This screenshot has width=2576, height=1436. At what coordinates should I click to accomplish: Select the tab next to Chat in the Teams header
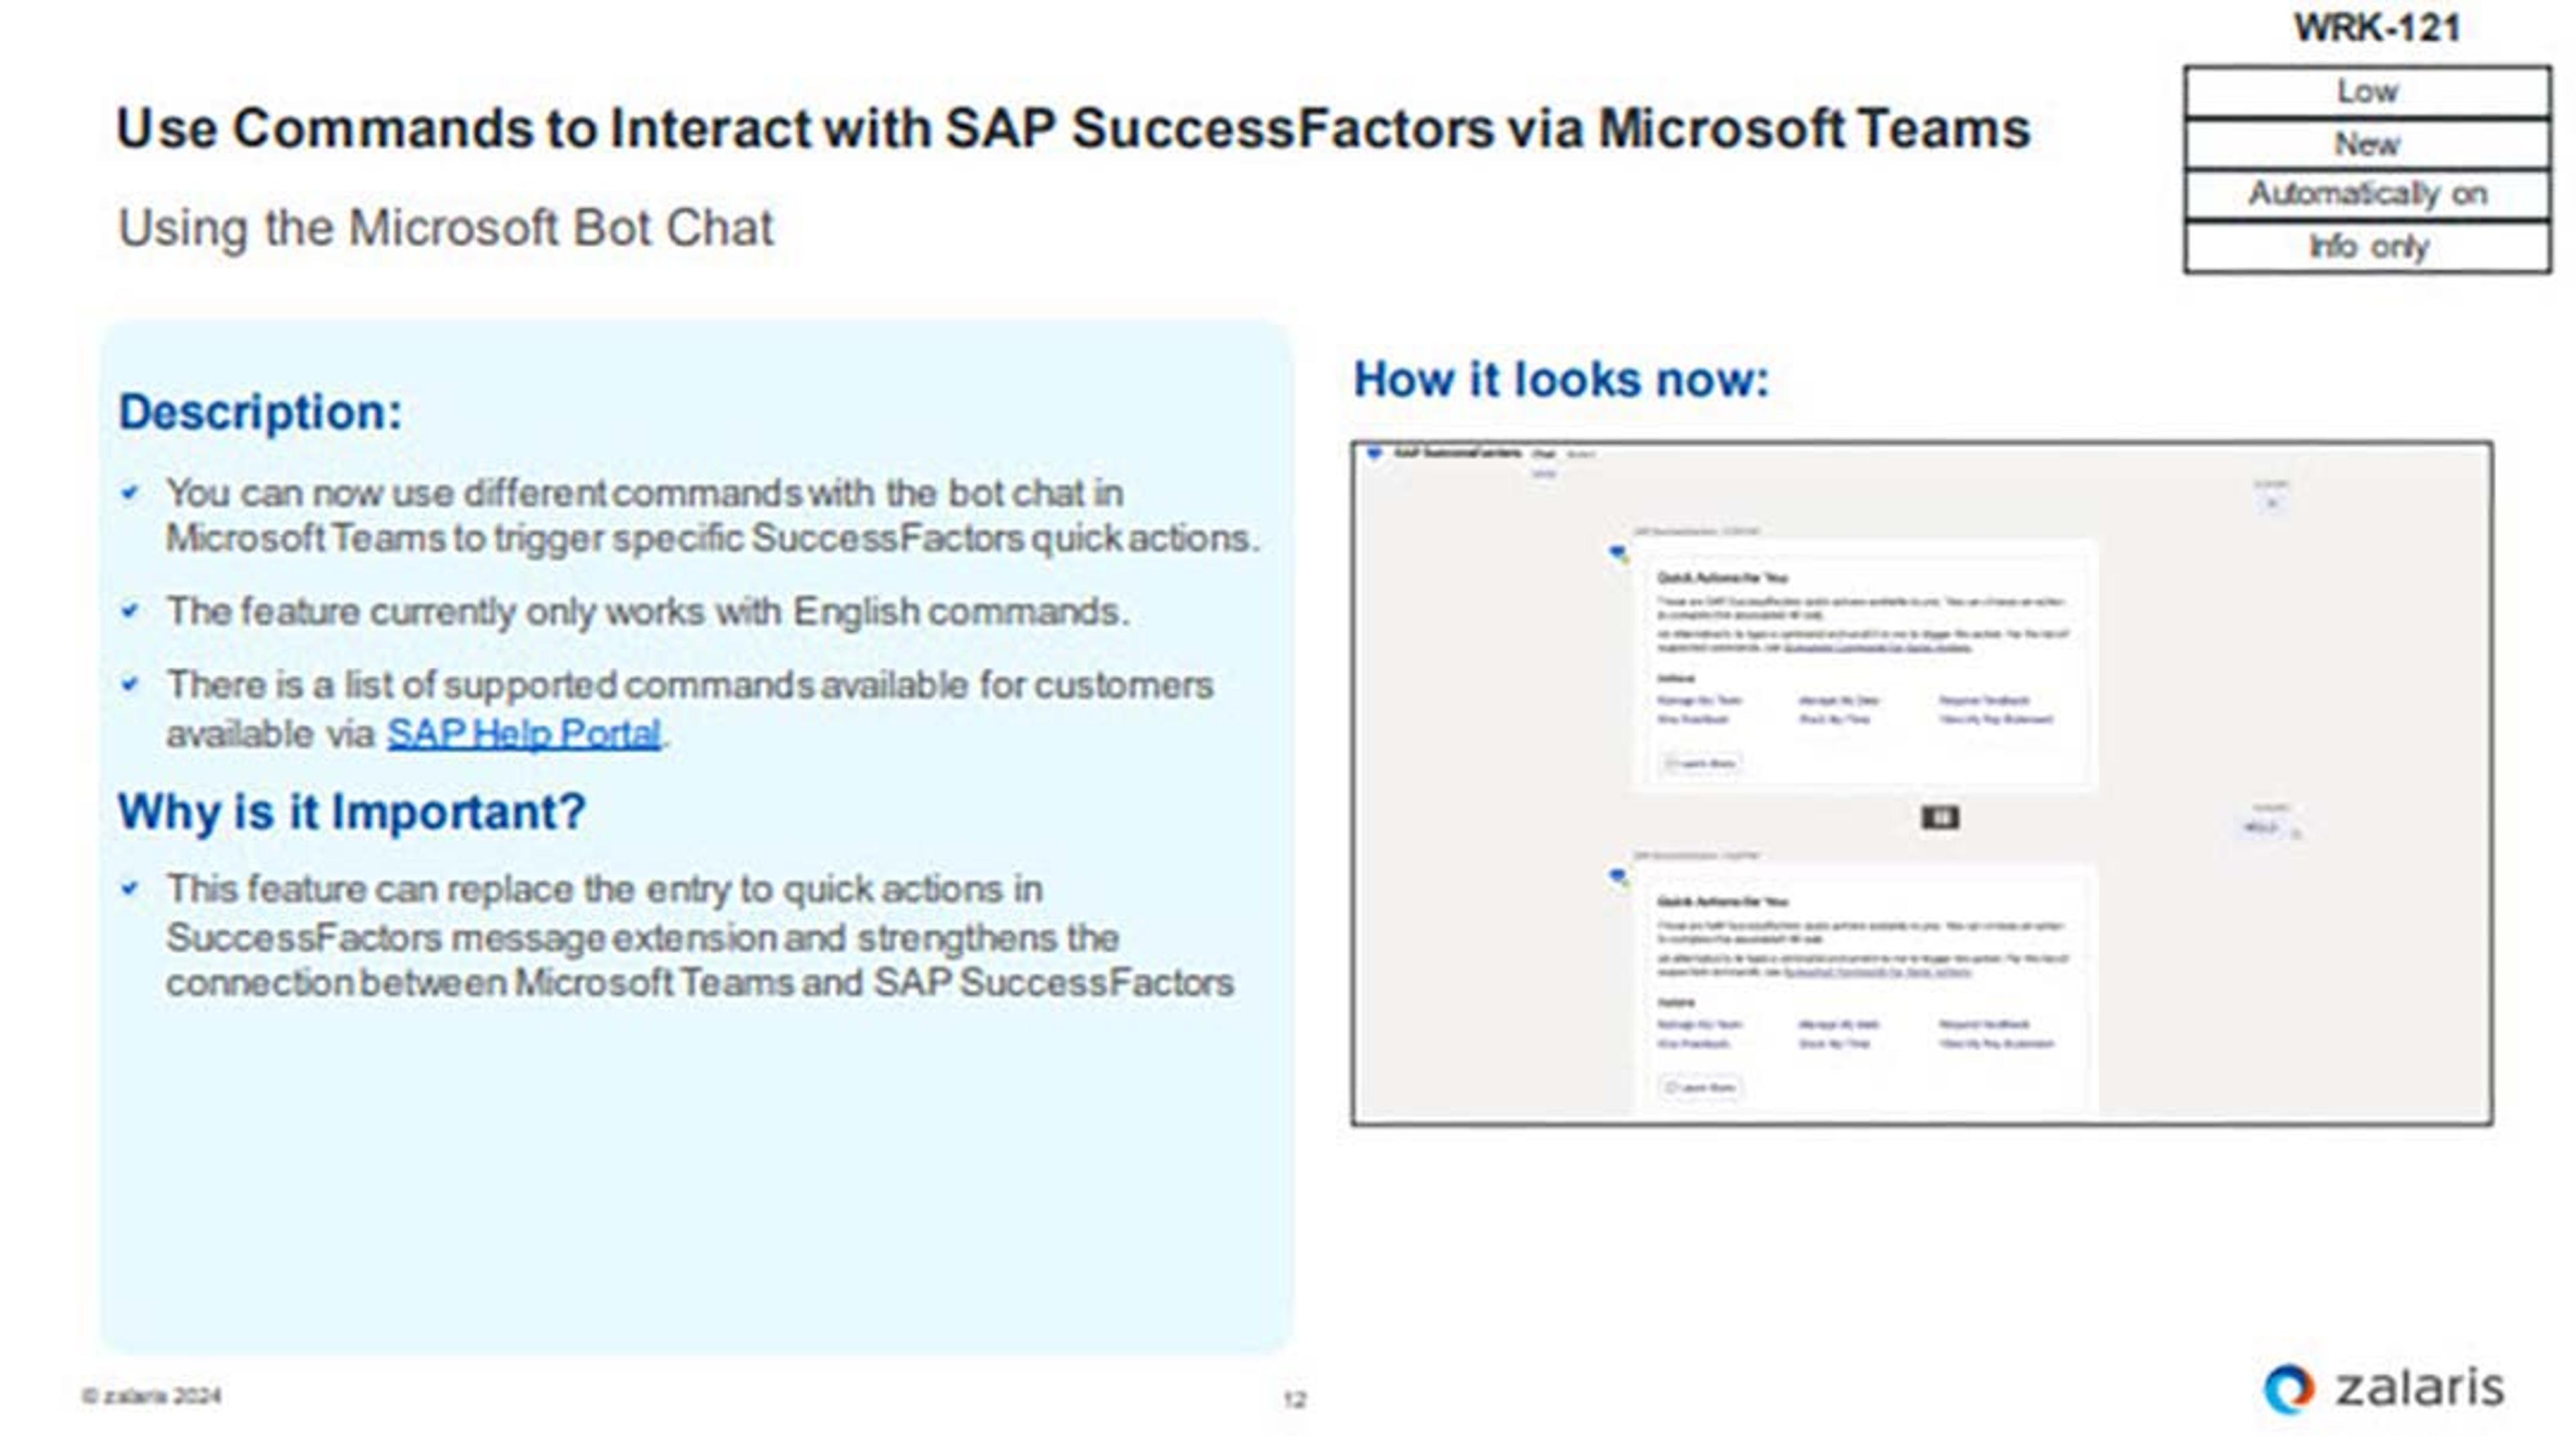(1581, 454)
